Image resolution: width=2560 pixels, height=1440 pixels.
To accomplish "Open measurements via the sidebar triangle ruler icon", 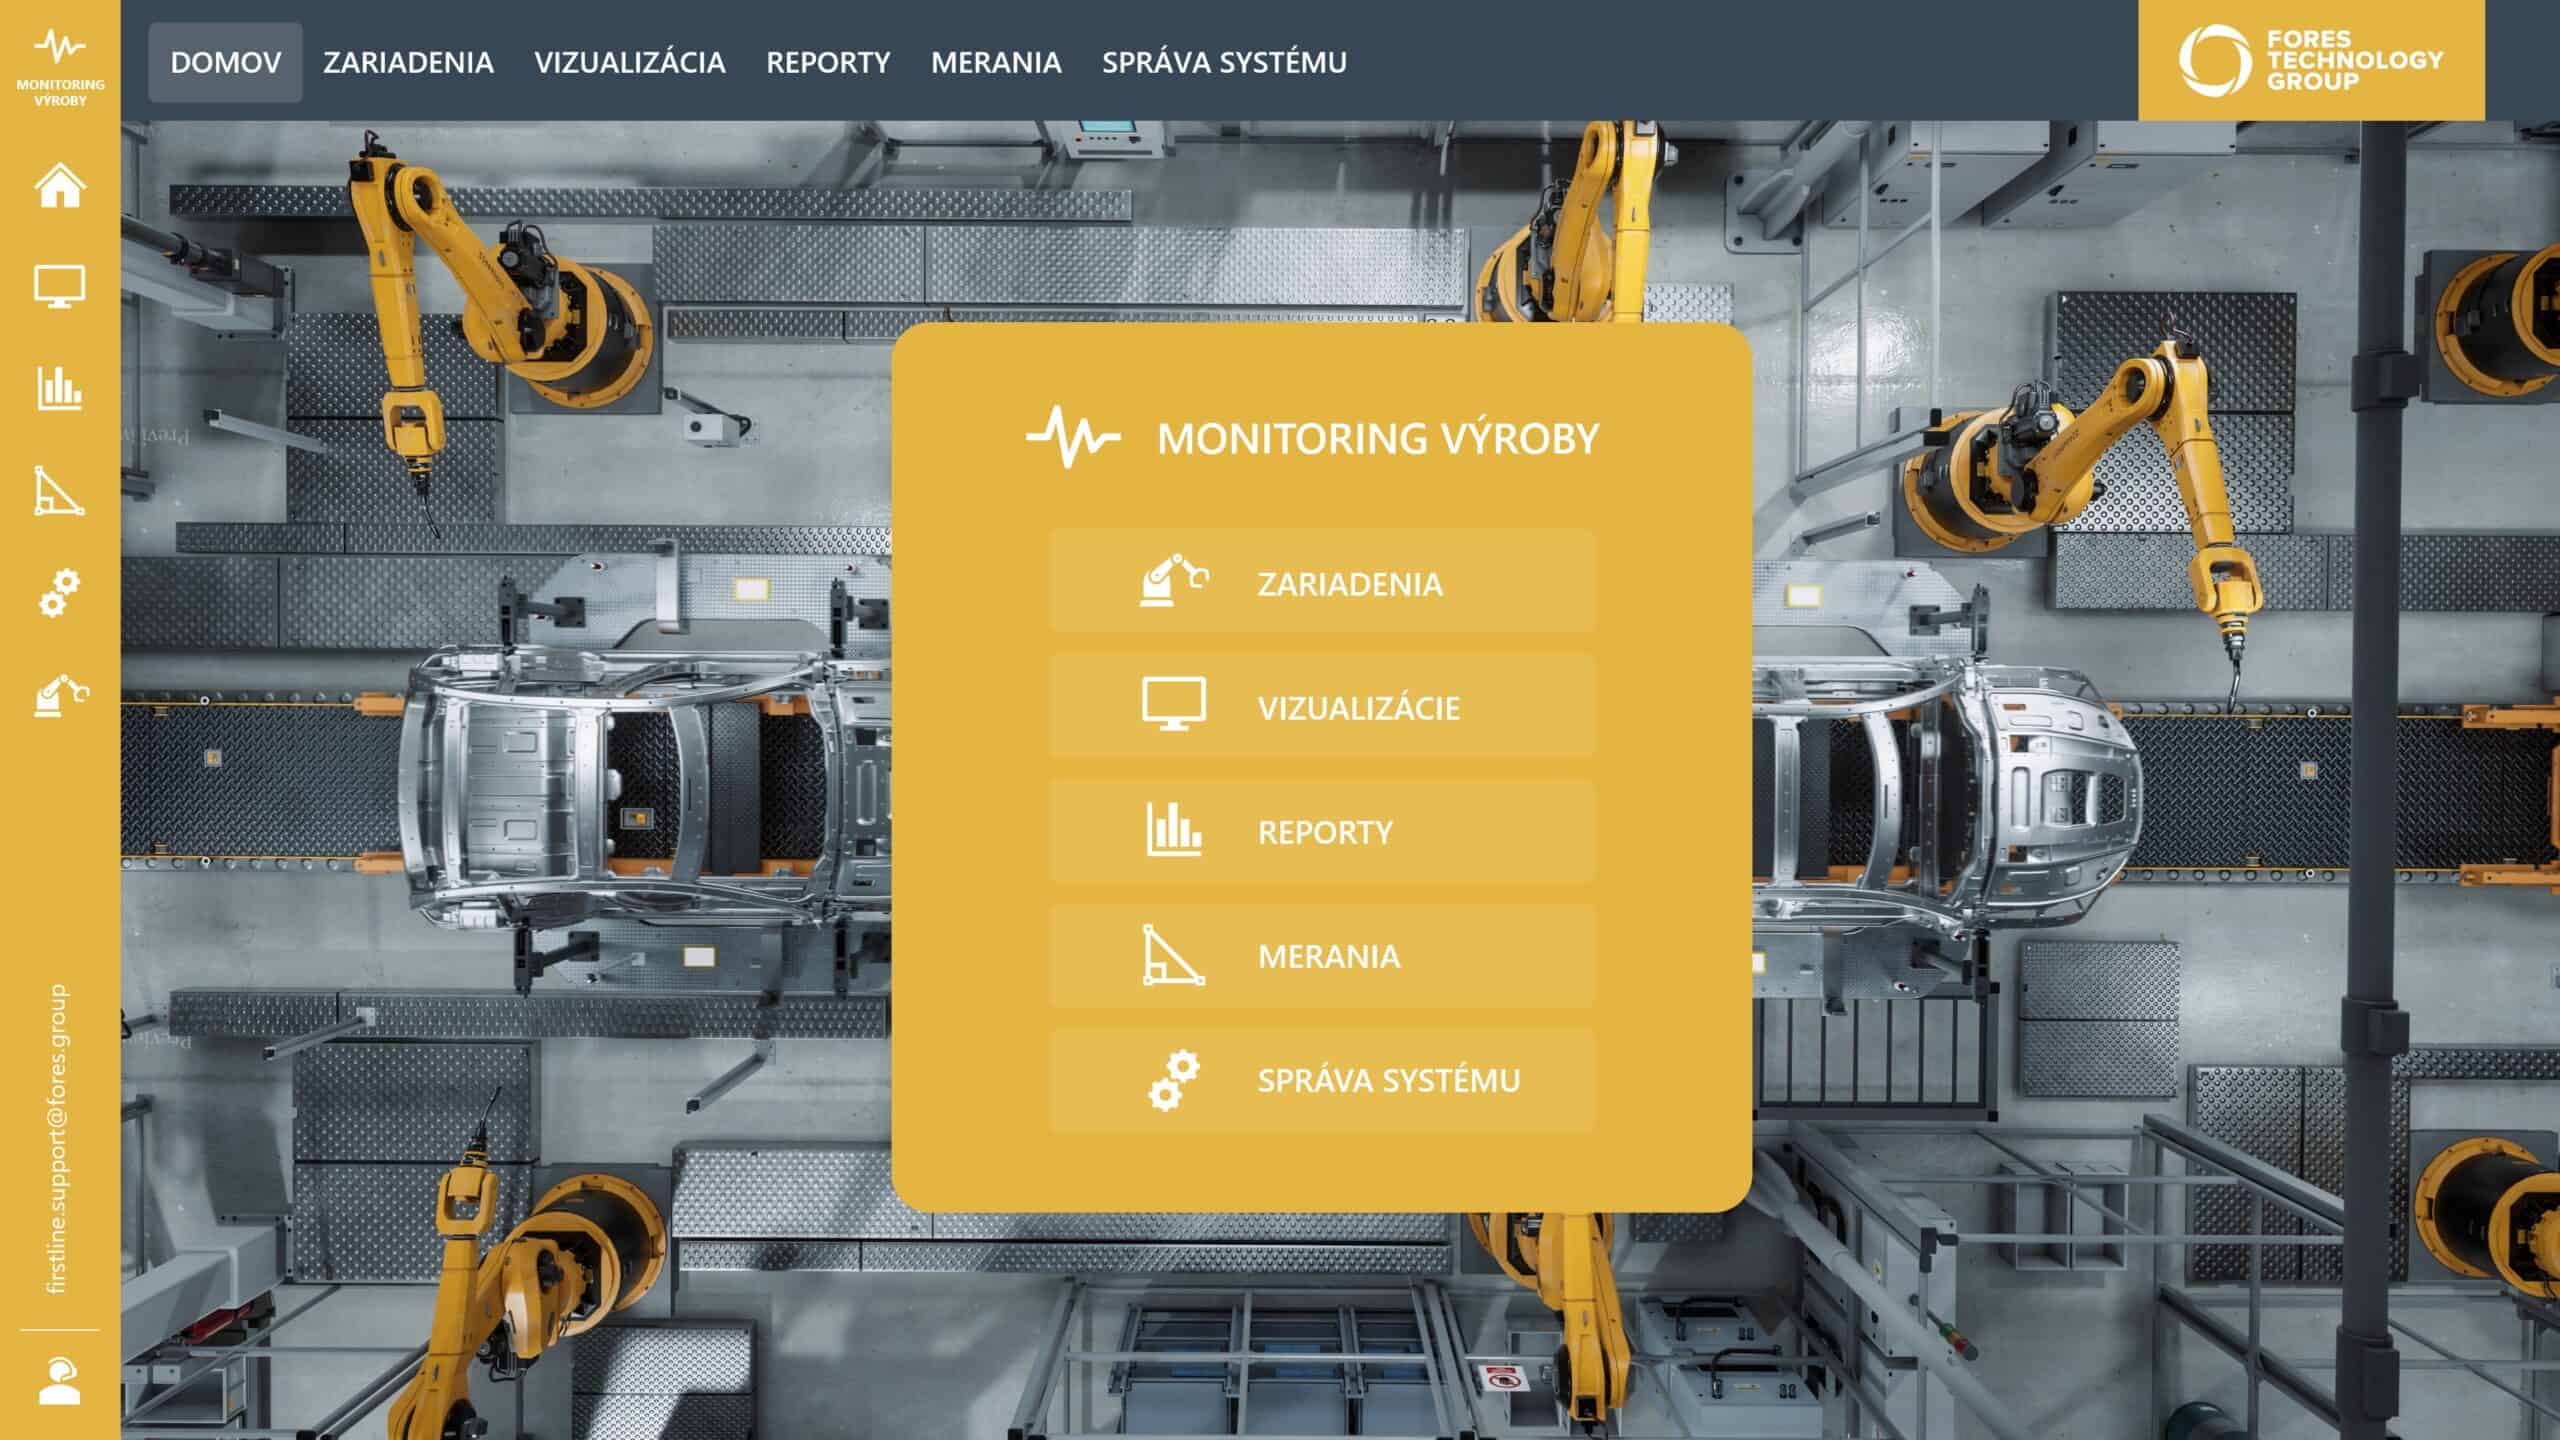I will click(x=60, y=490).
